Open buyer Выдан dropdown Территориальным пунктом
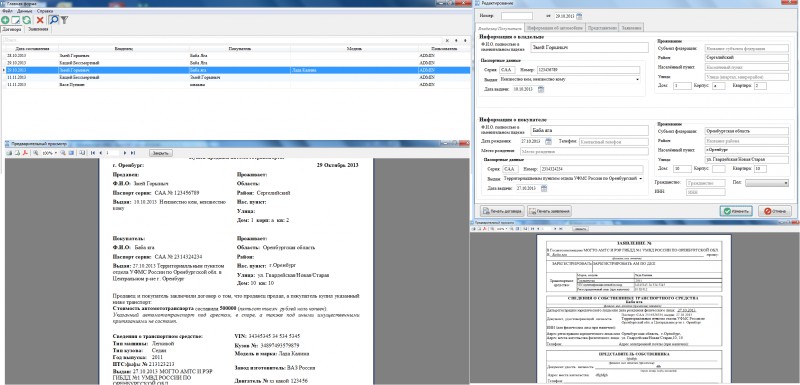The image size is (800, 385). (641, 179)
